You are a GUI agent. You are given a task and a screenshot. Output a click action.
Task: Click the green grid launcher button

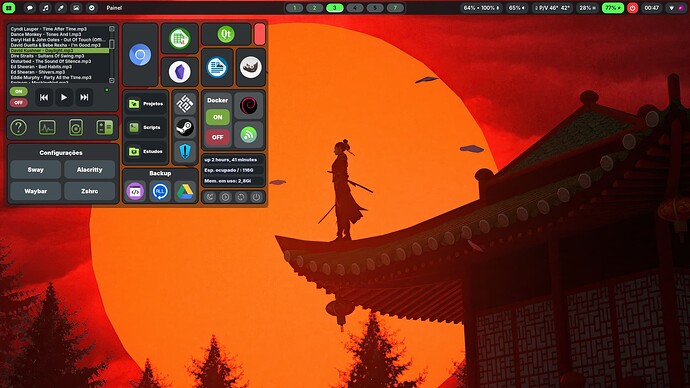click(9, 8)
